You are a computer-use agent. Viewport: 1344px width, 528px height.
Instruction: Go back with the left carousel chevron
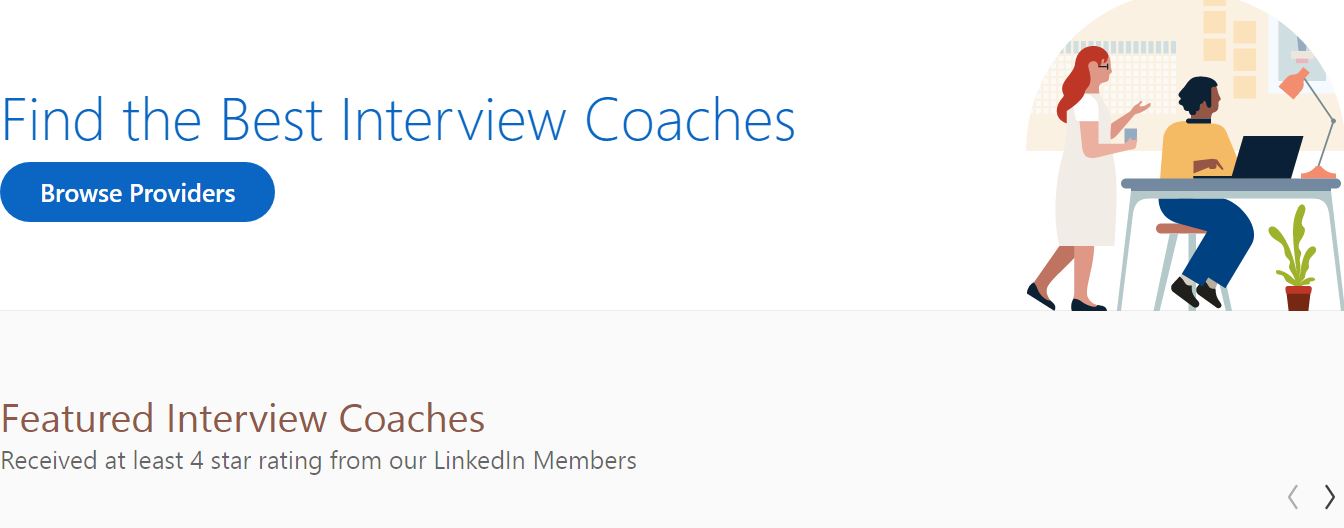pyautogui.click(x=1293, y=496)
